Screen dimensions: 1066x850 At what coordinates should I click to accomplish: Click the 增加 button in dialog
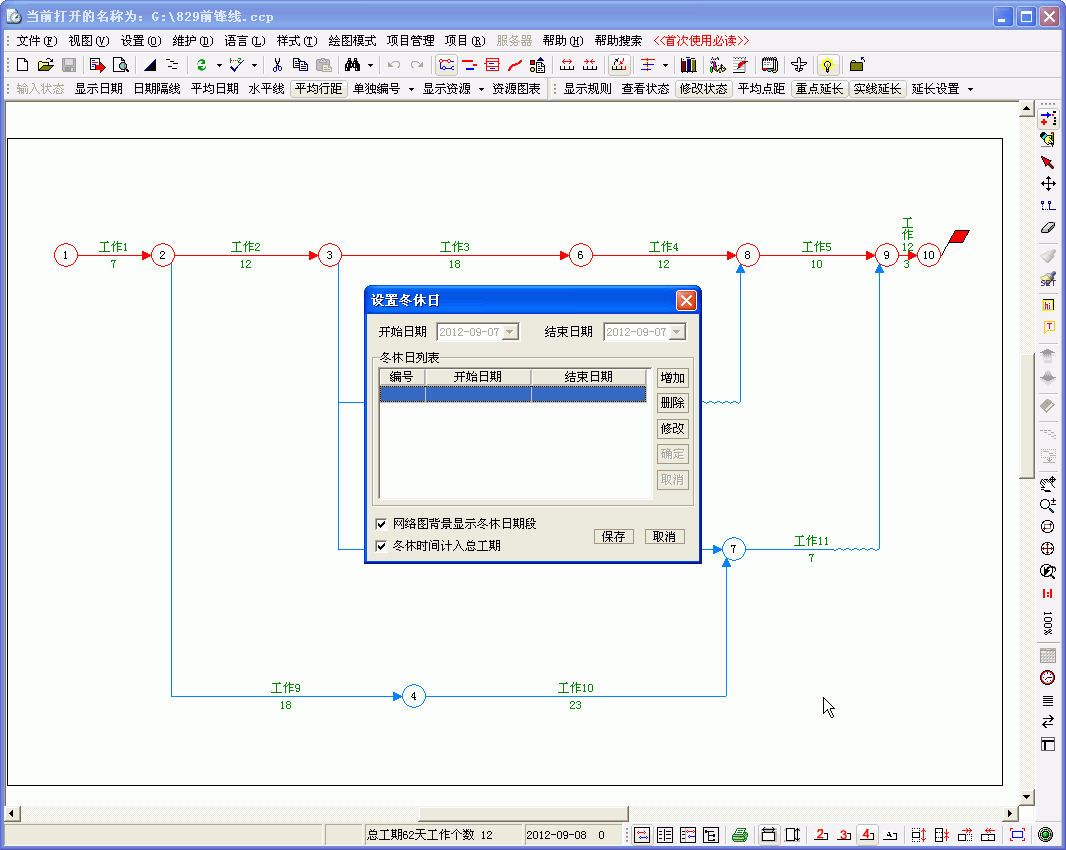672,377
